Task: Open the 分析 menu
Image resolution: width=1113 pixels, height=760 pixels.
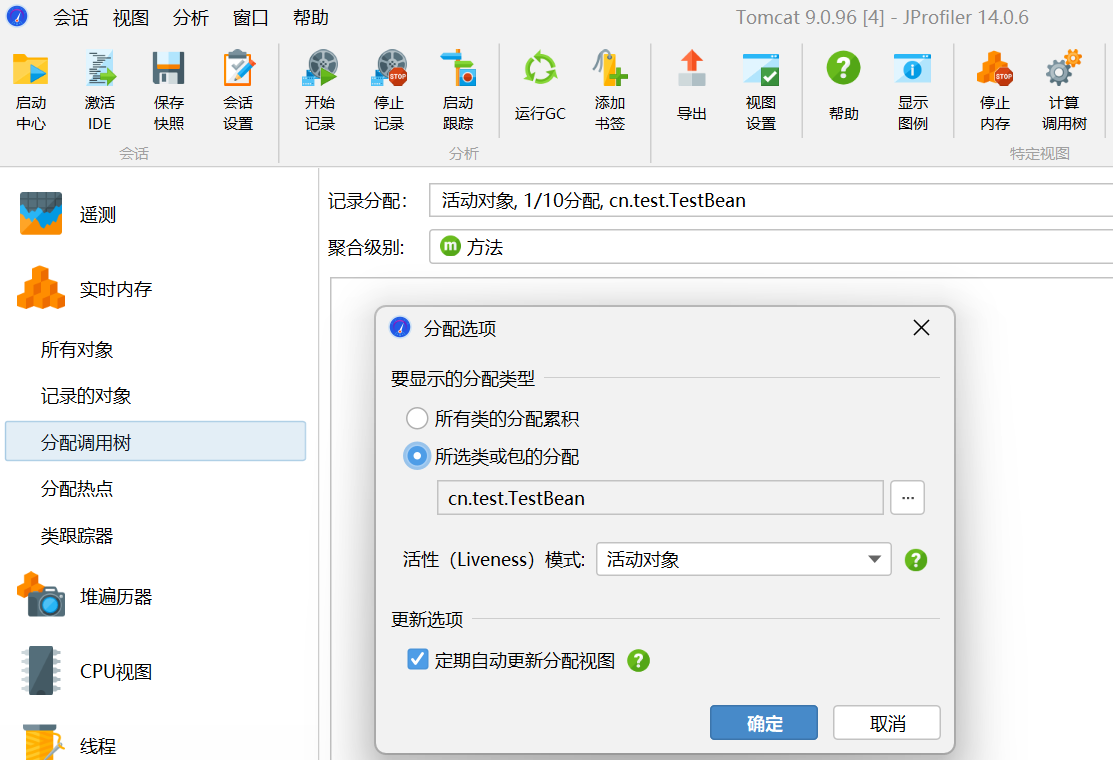Action: [191, 17]
